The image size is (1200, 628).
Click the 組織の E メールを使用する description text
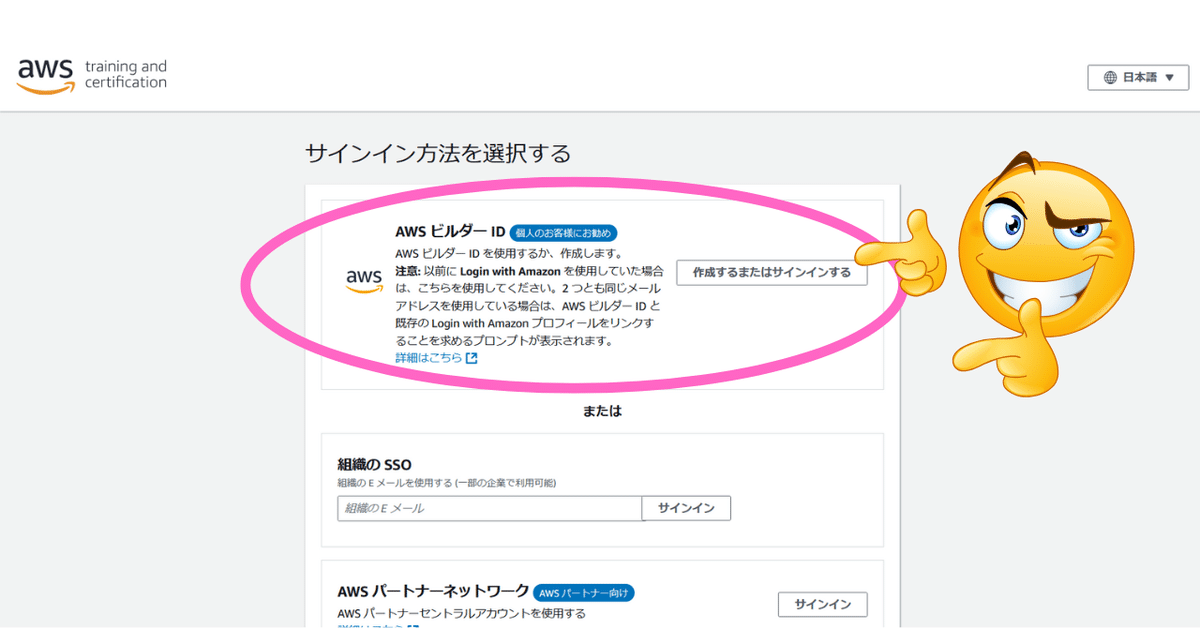click(x=447, y=482)
